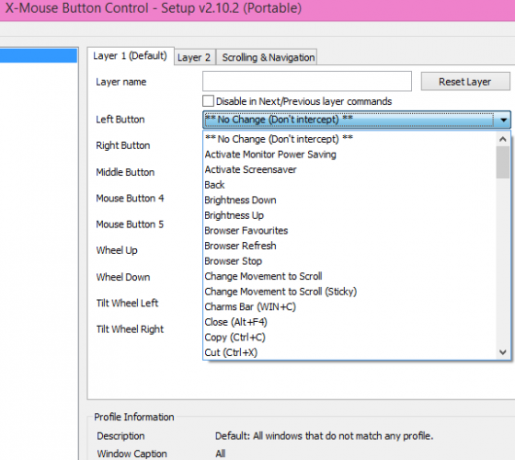Image resolution: width=515 pixels, height=460 pixels.
Task: Click the Layer name text field
Action: pos(307,81)
